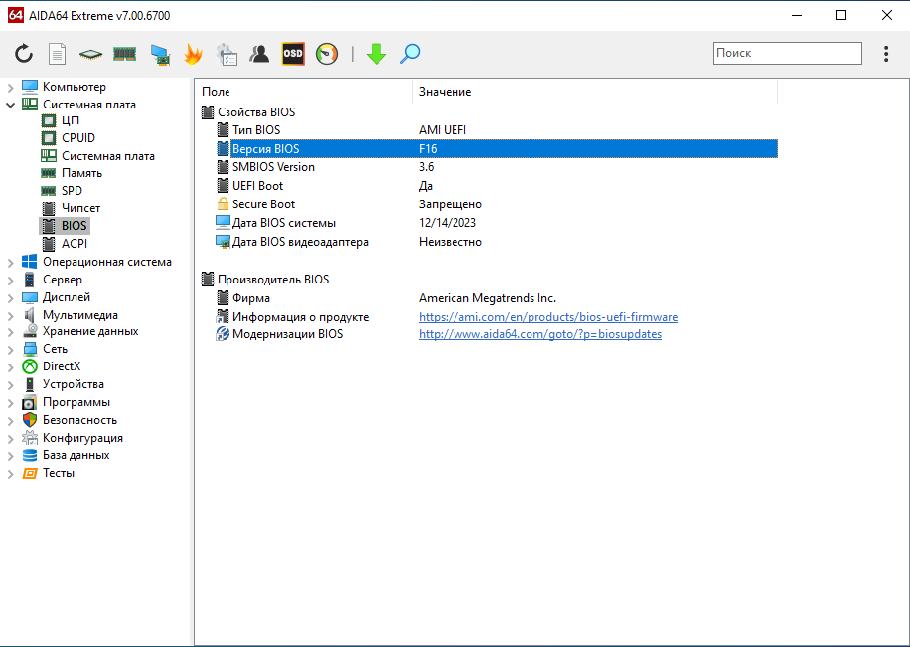This screenshot has height=647, width=910.
Task: Expand the Сеть tree node
Action: coord(10,350)
